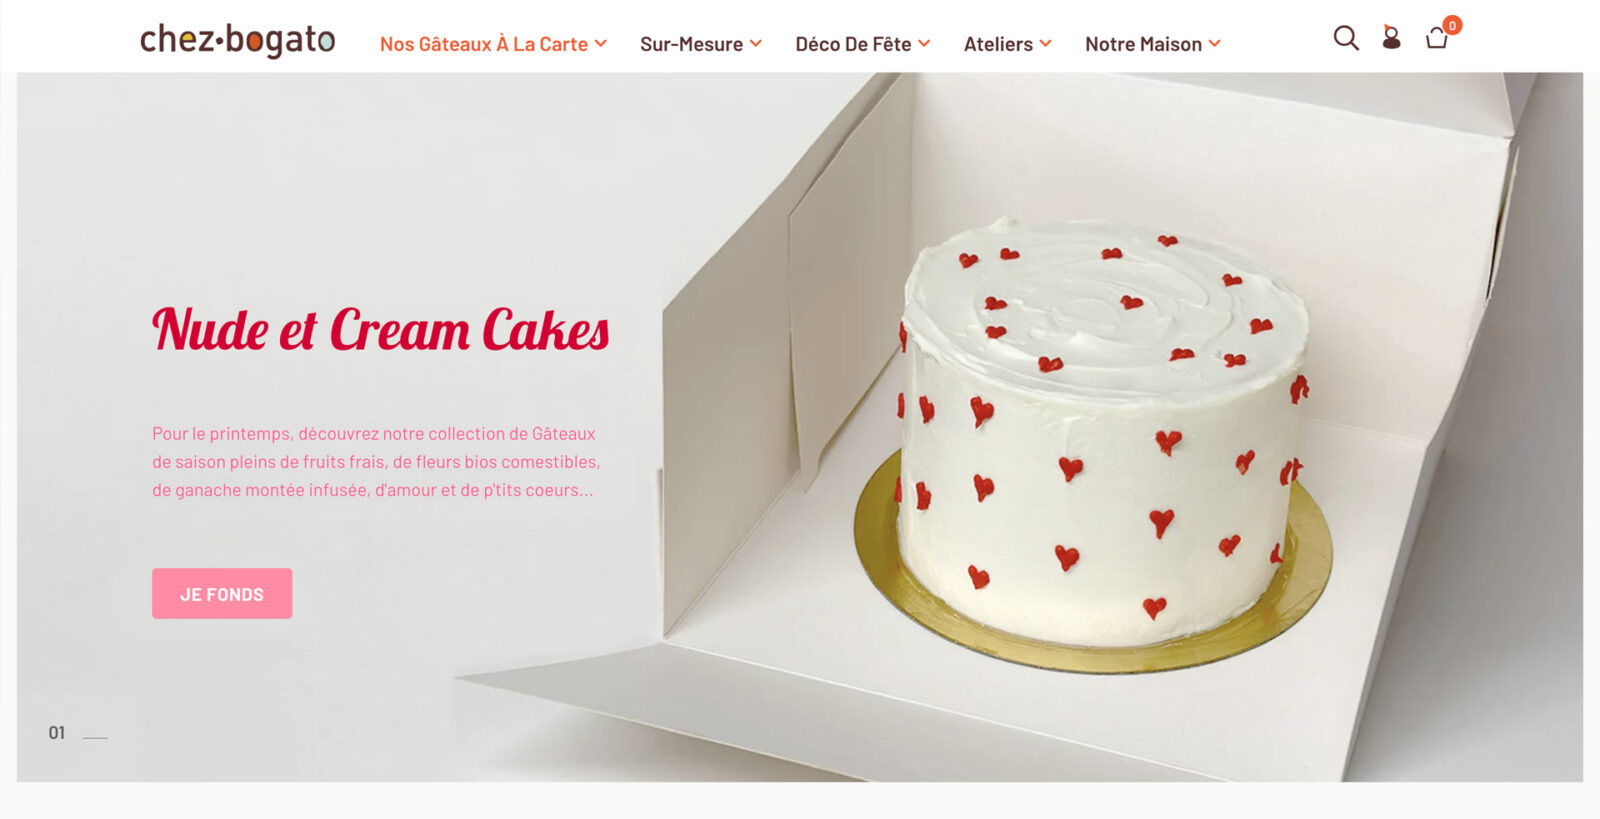Click the orange cart count badge
Image resolution: width=1600 pixels, height=819 pixels.
(x=1453, y=25)
